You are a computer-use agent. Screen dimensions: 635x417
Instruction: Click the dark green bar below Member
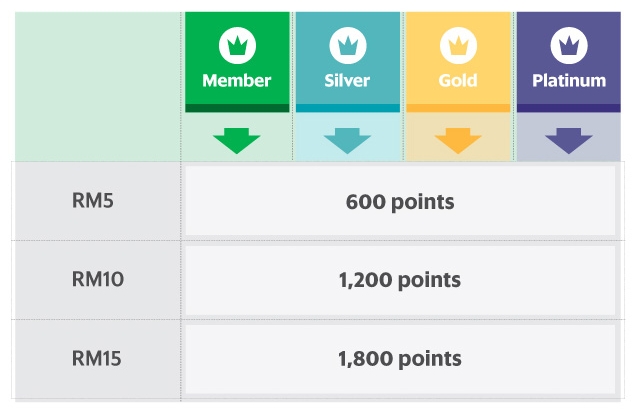pos(237,108)
